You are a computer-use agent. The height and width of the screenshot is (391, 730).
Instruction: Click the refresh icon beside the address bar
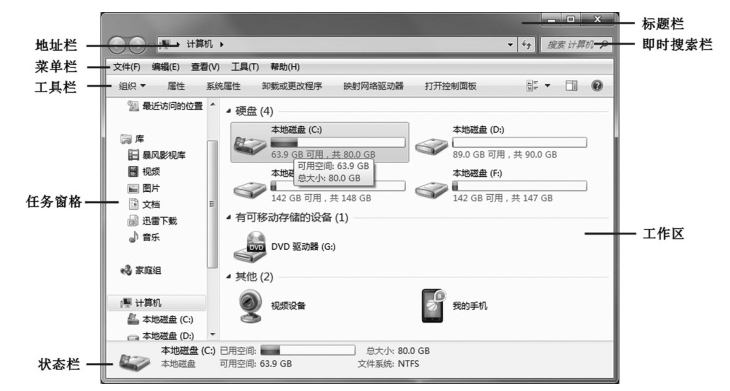pyautogui.click(x=527, y=45)
